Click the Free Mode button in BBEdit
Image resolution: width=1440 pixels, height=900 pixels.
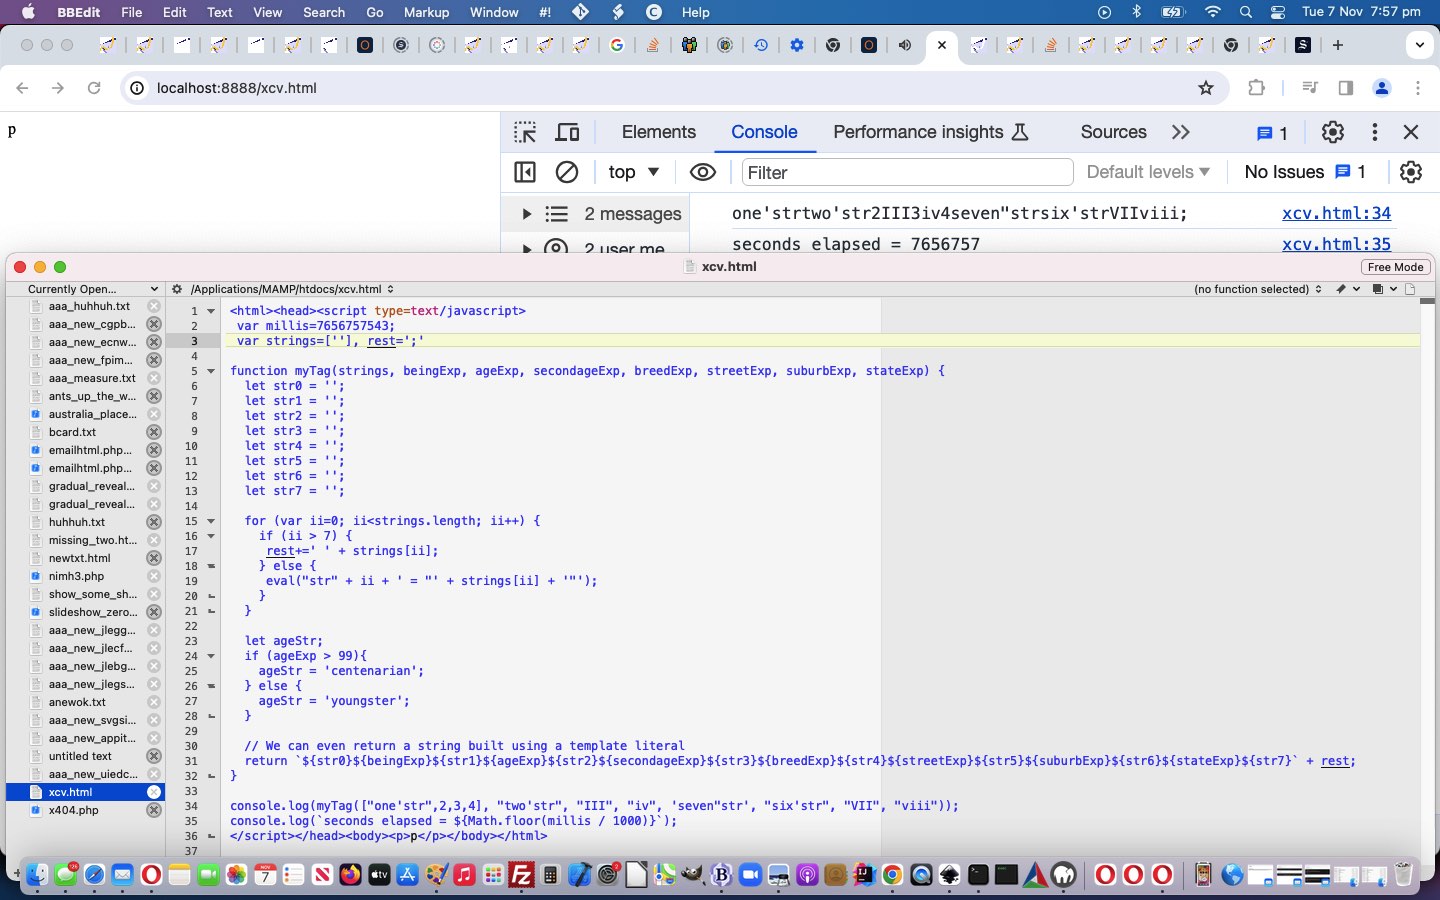coord(1395,267)
